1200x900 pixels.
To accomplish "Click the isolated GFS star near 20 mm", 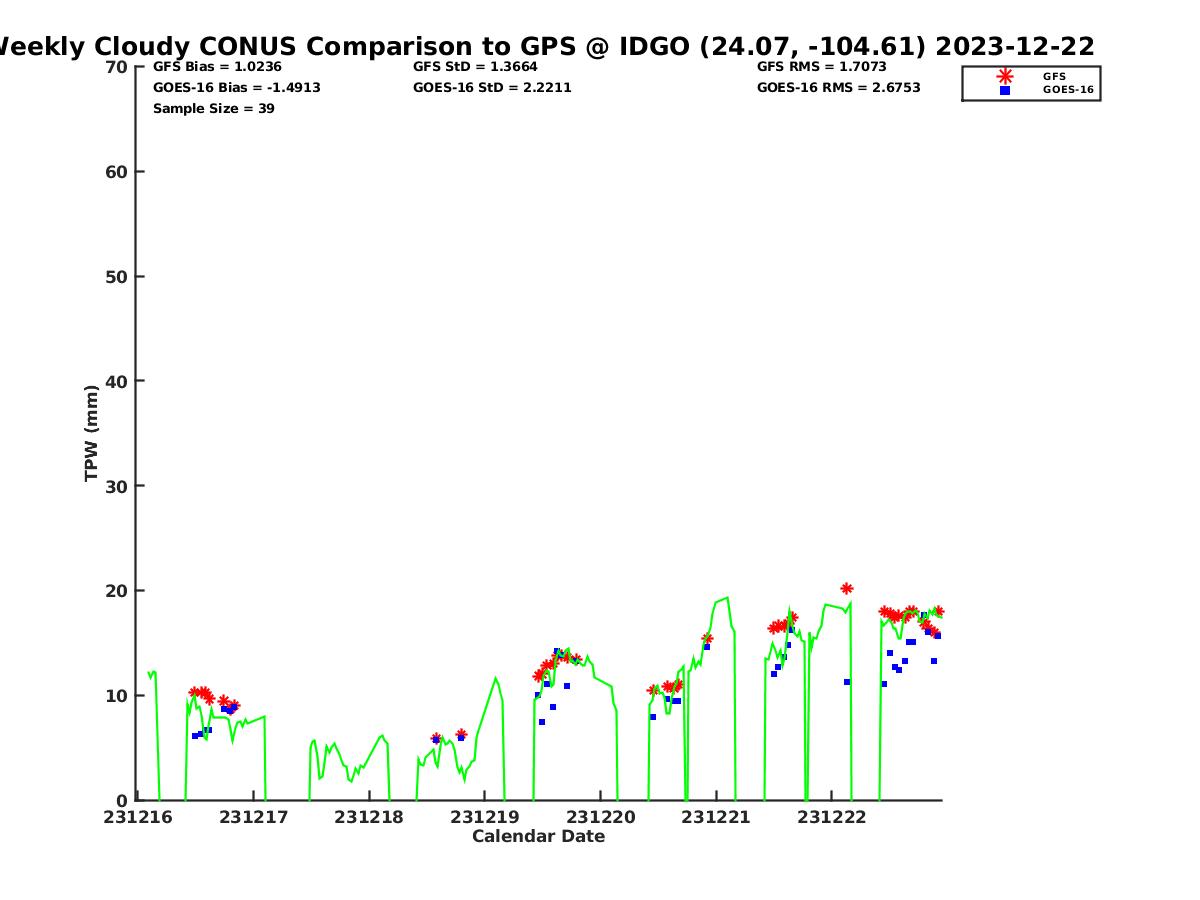I will click(847, 589).
